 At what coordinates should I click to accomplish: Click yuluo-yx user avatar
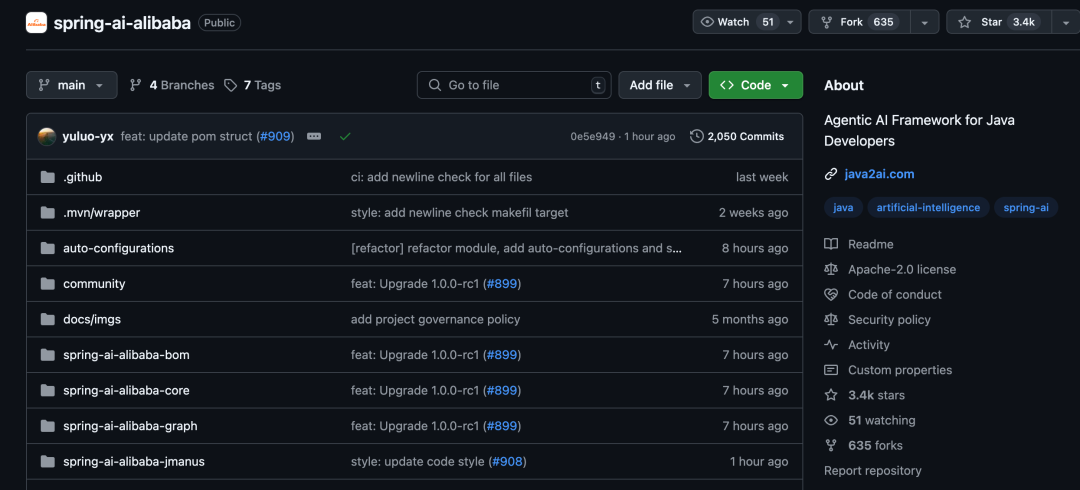pyautogui.click(x=47, y=136)
